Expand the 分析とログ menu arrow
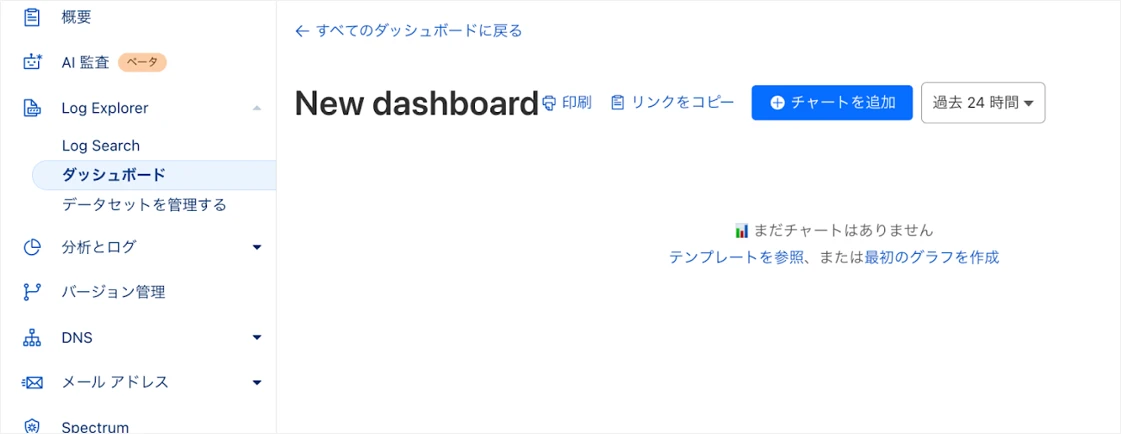 coord(257,247)
